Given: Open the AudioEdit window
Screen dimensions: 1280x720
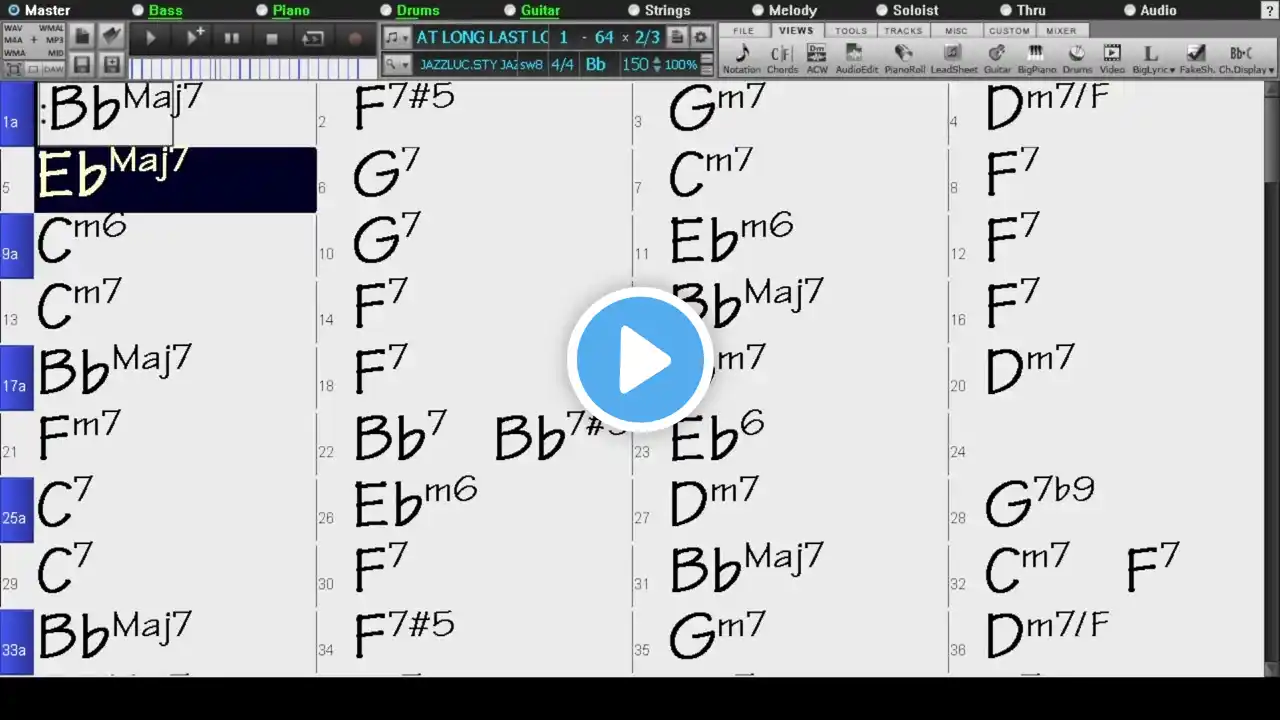Looking at the screenshot, I should click(x=856, y=59).
